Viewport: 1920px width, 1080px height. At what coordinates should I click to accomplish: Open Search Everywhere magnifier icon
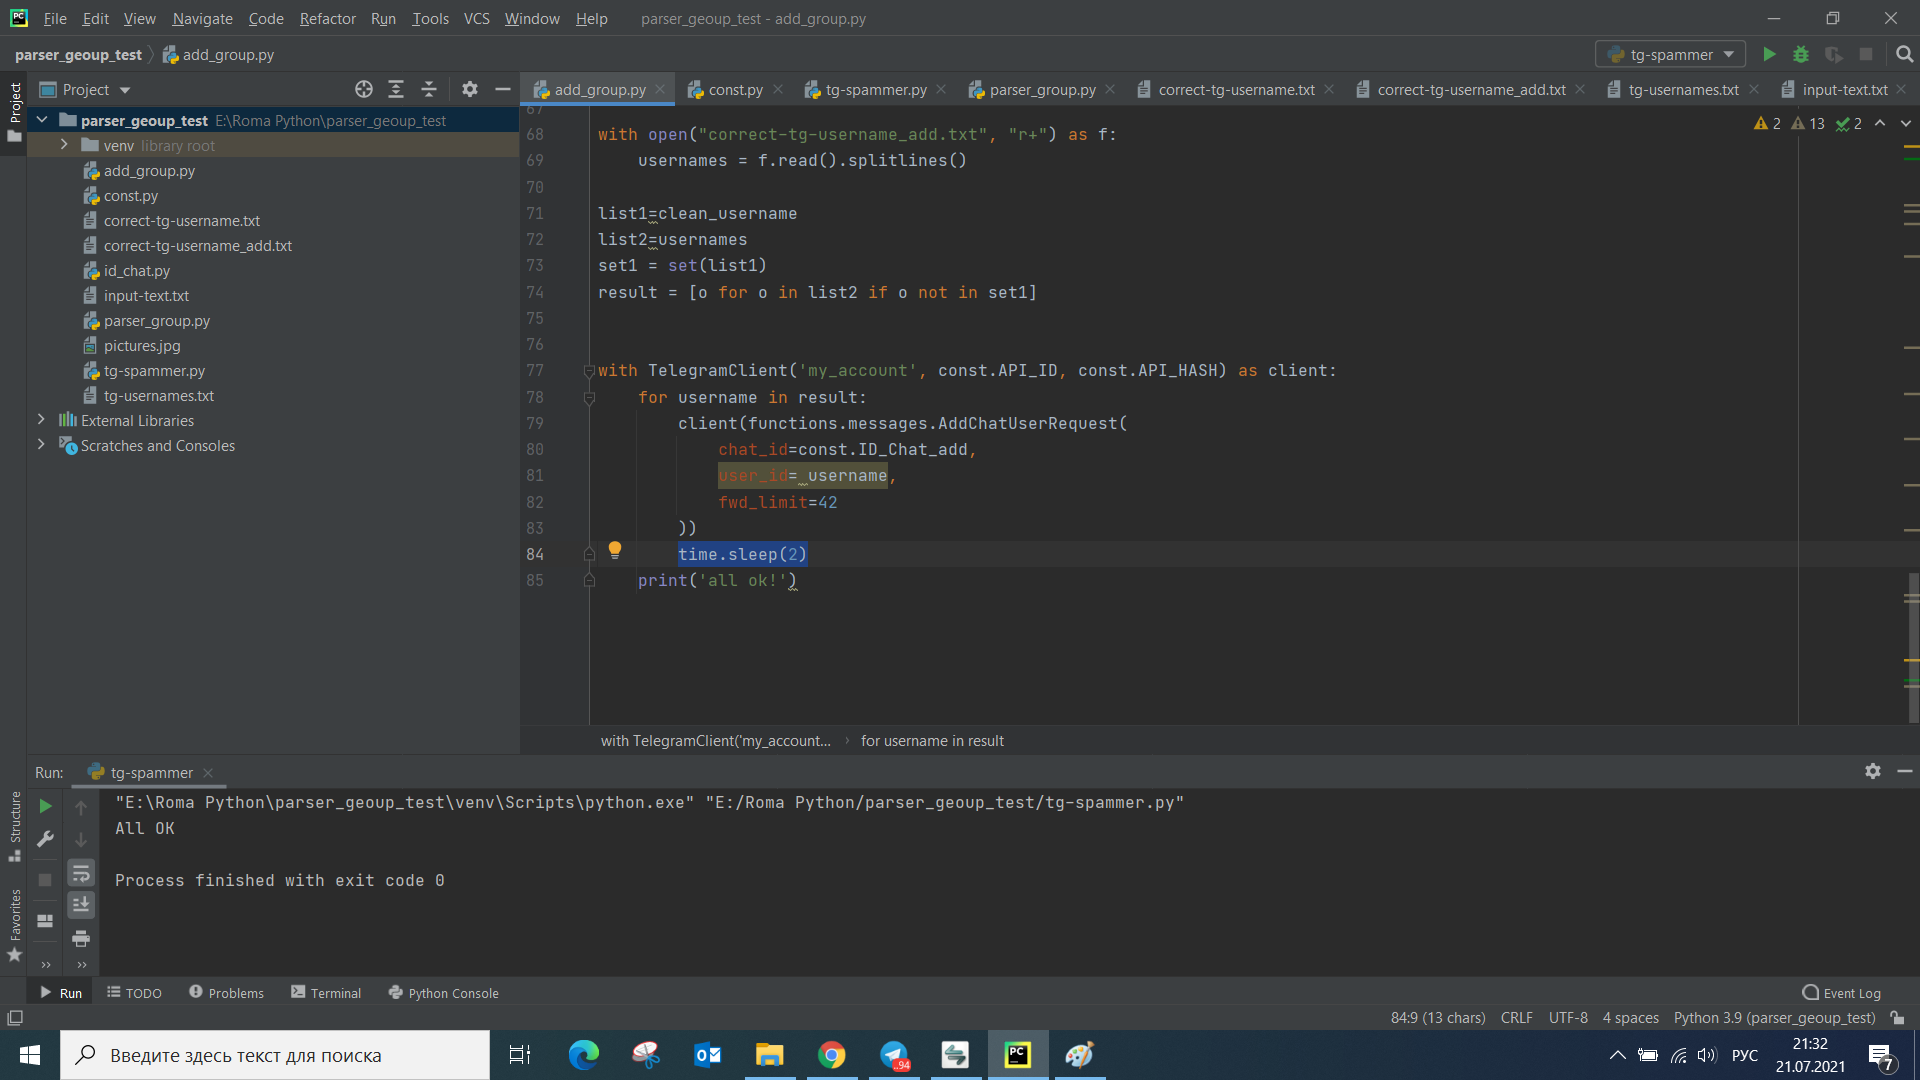1904,55
